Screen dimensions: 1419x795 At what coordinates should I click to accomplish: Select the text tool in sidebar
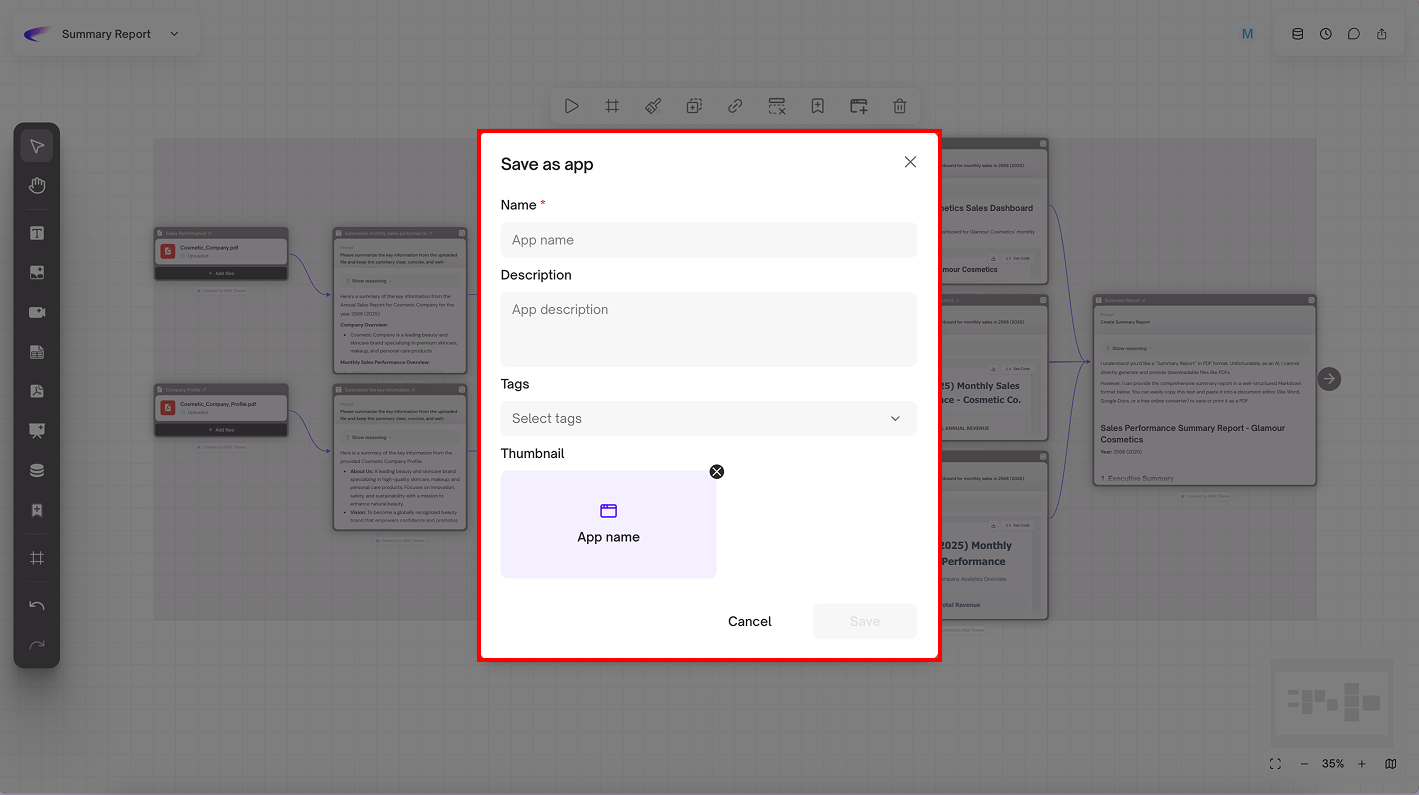point(37,234)
